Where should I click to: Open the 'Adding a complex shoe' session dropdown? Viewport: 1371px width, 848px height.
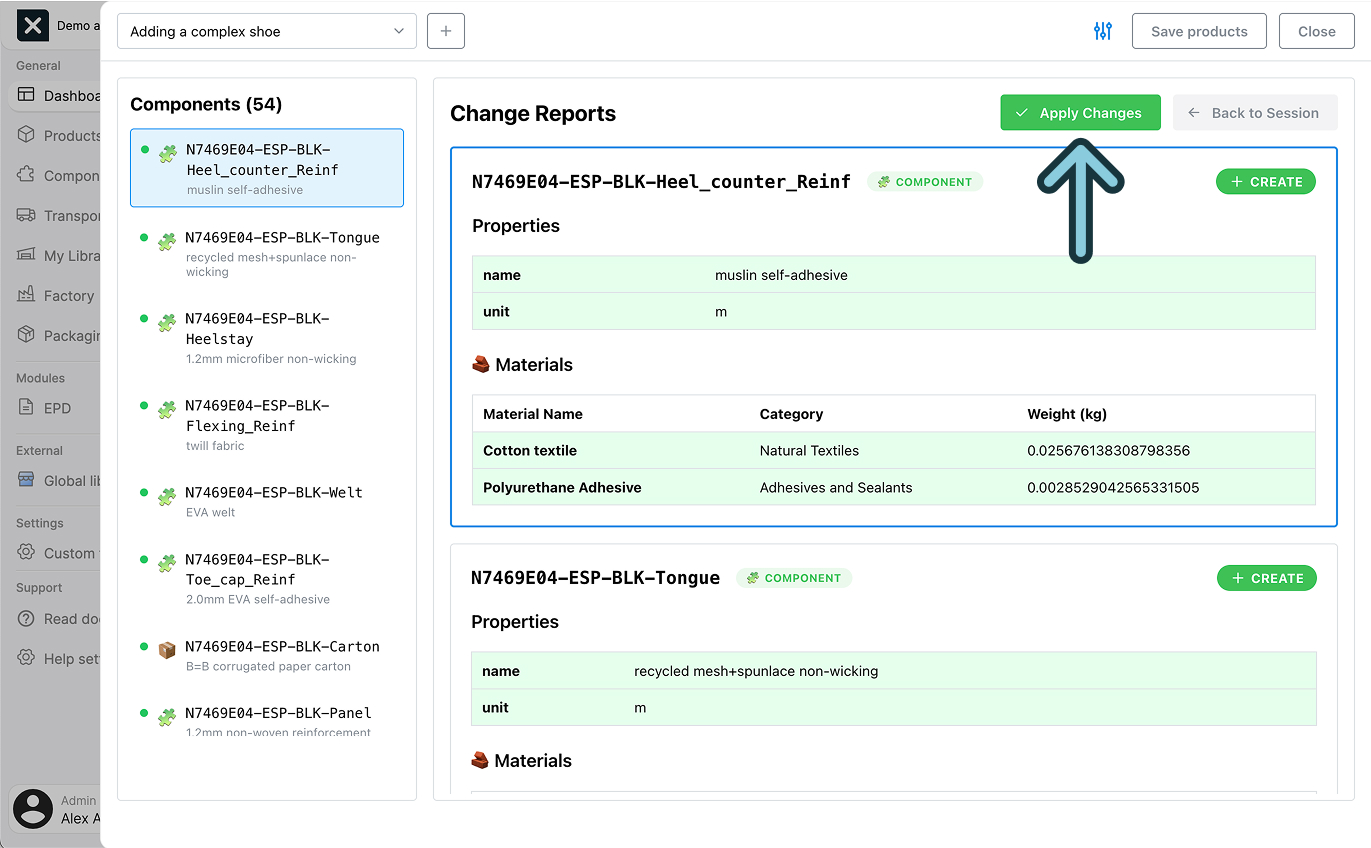[266, 31]
